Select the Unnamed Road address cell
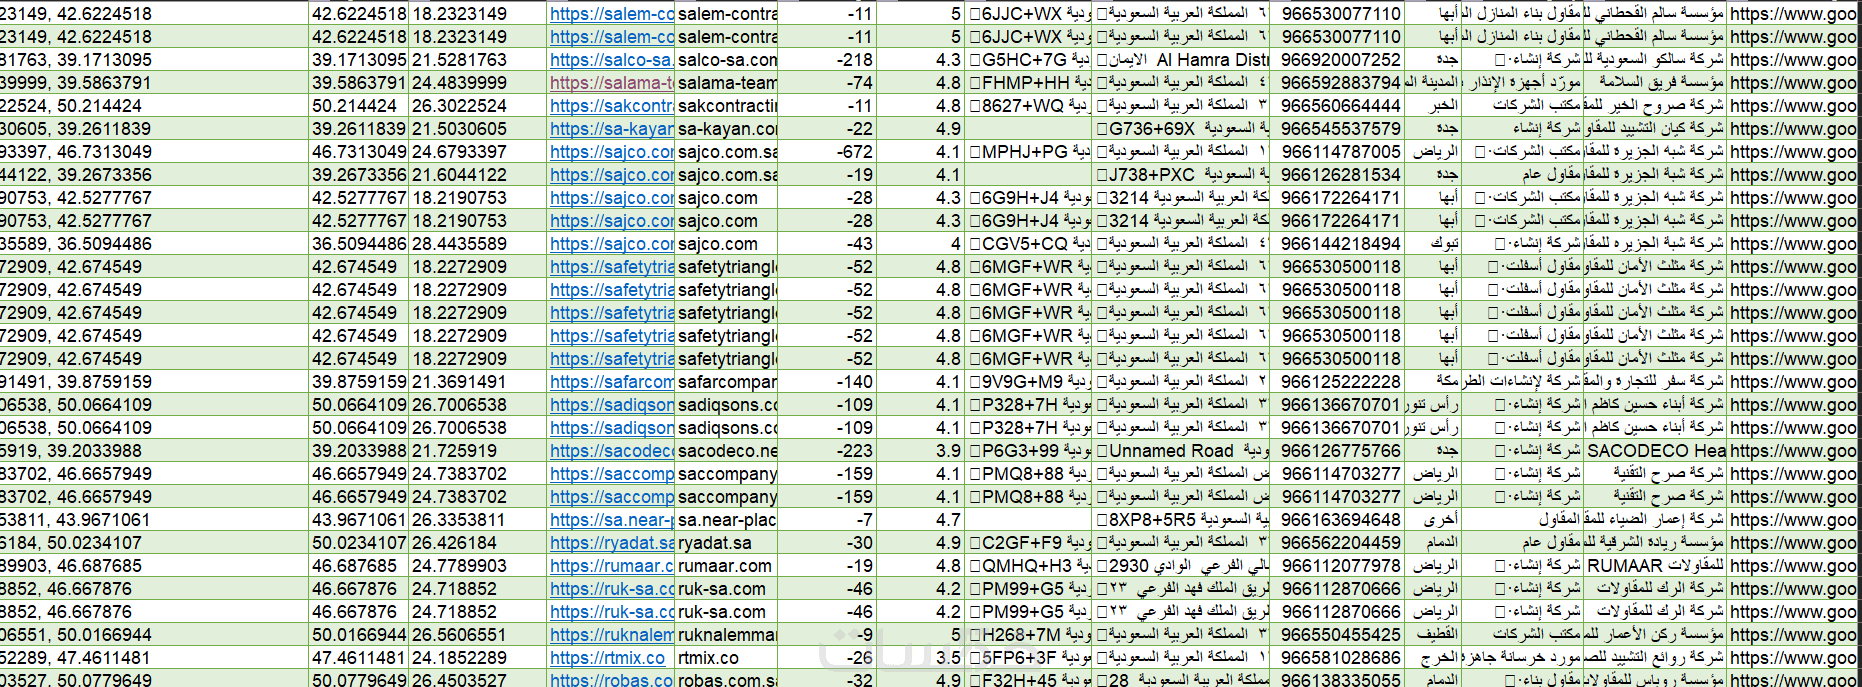1862x687 pixels. pos(1183,451)
